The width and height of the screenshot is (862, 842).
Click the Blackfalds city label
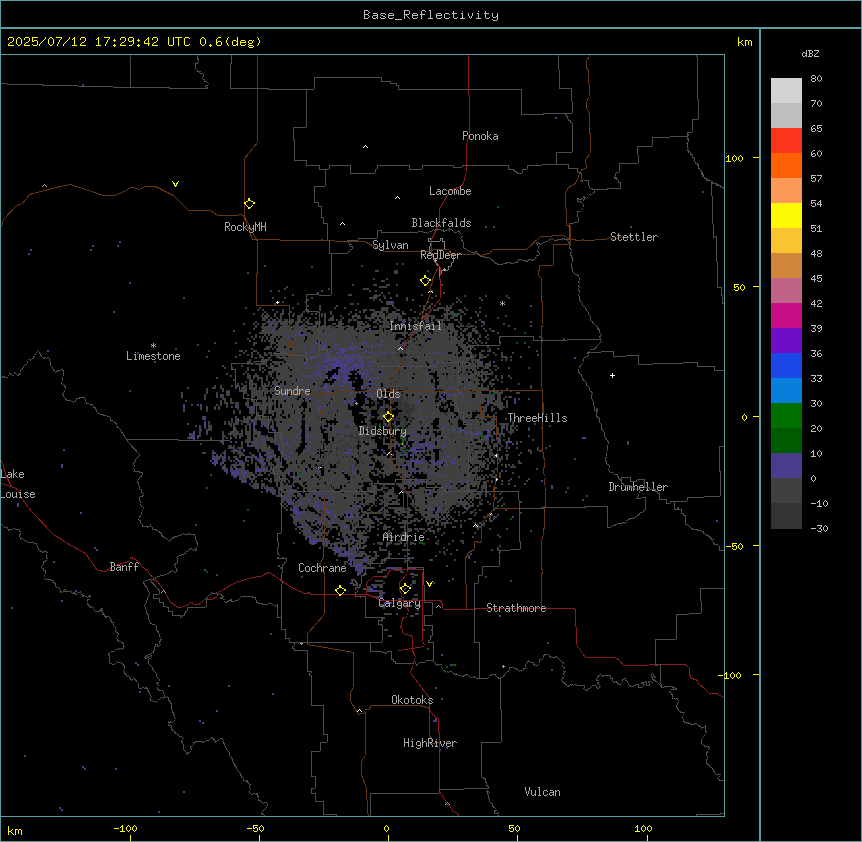(x=441, y=223)
